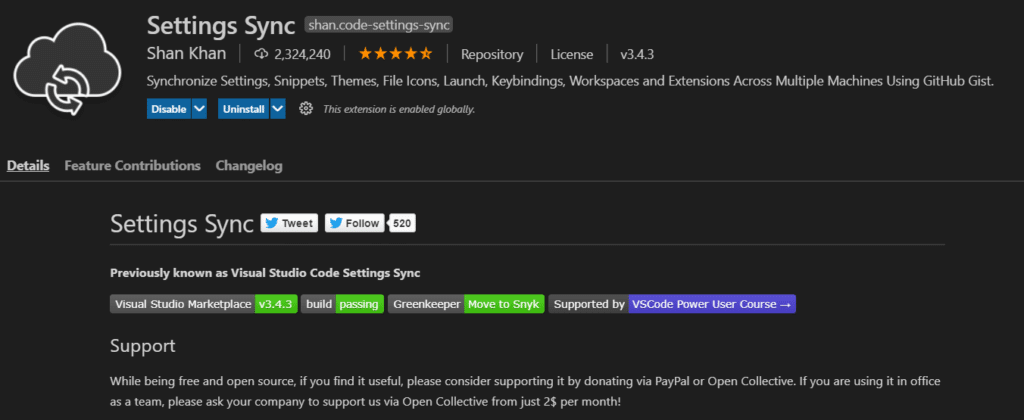Click the download count cloud icon
1024x420 pixels.
point(261,54)
